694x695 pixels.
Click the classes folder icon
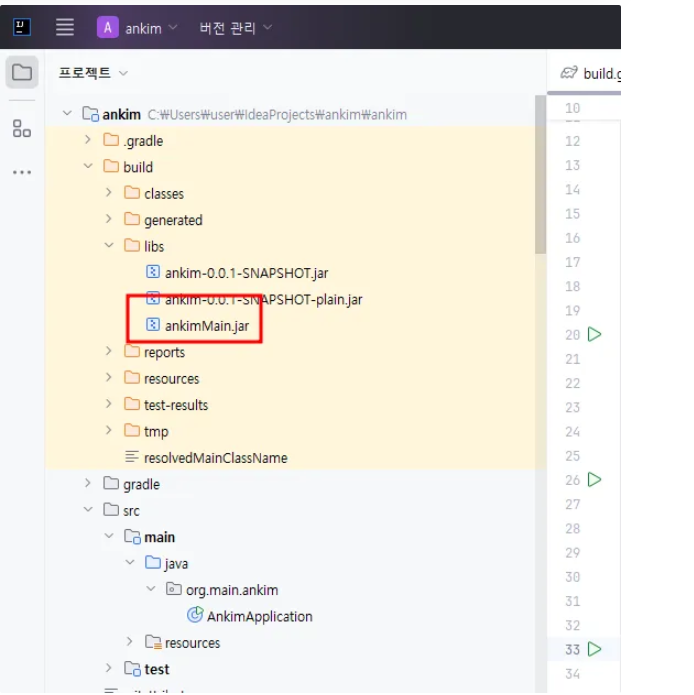[132, 192]
